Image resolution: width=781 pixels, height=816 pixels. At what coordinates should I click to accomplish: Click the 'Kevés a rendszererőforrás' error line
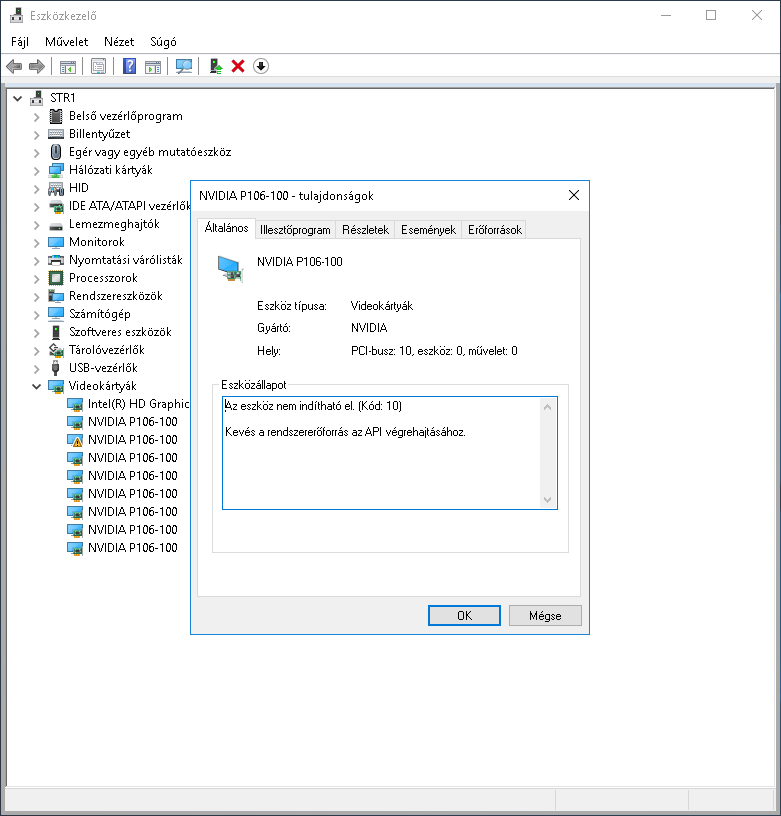345,432
